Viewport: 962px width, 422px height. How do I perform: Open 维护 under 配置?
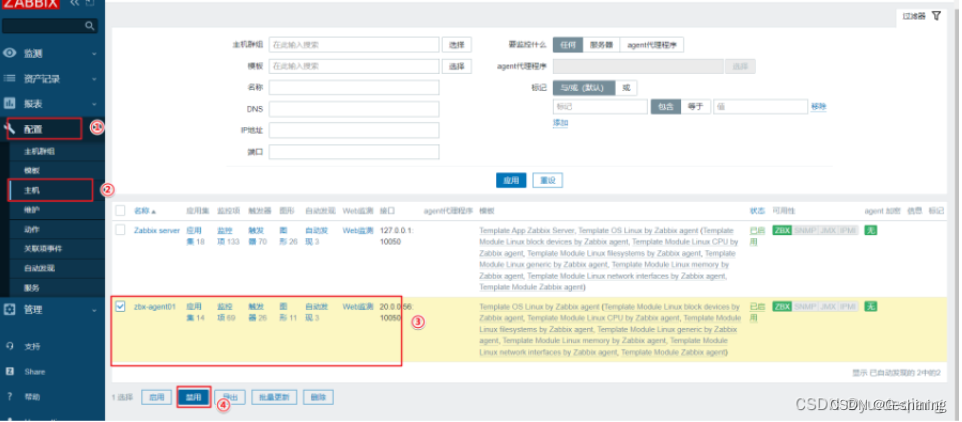coord(32,210)
